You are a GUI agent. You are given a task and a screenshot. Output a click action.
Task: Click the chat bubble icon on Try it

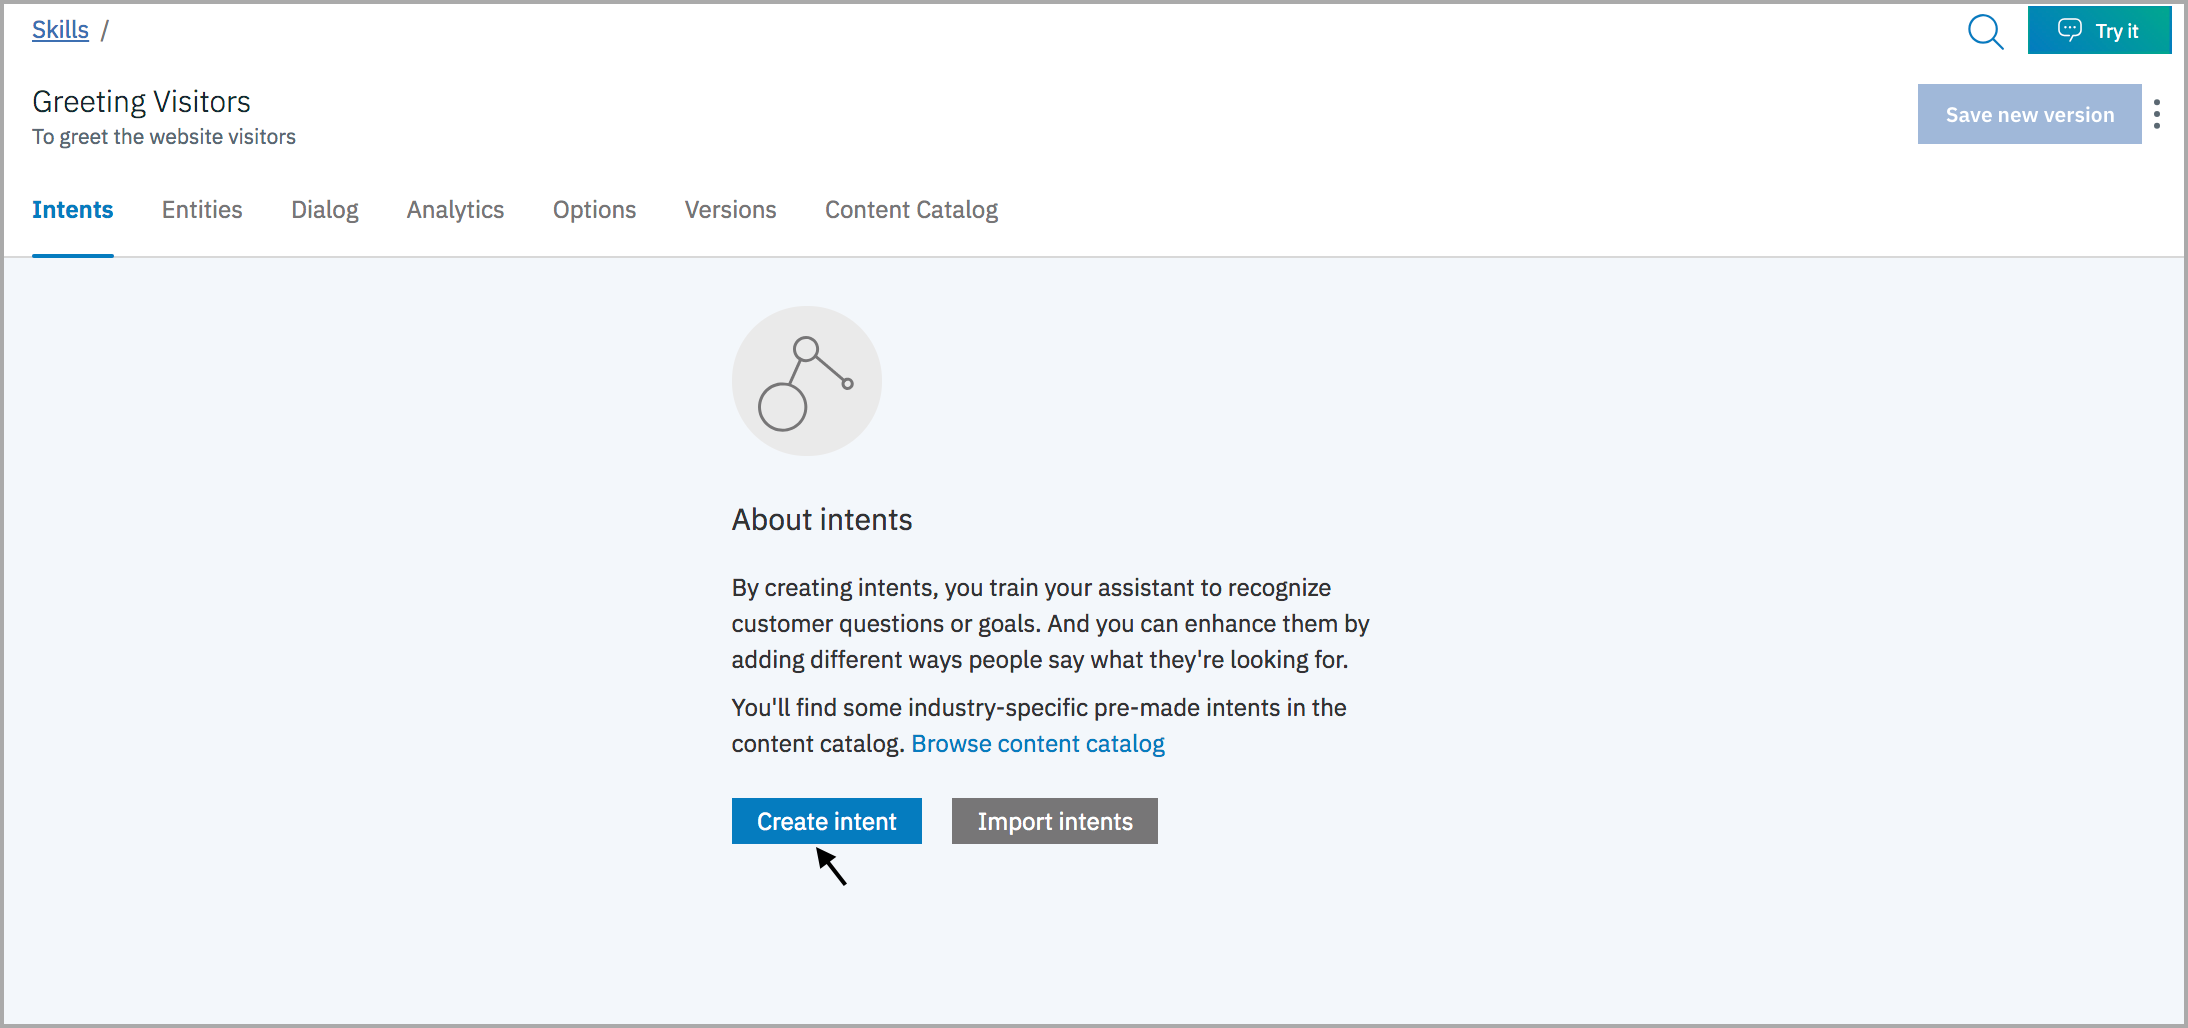pyautogui.click(x=2071, y=30)
